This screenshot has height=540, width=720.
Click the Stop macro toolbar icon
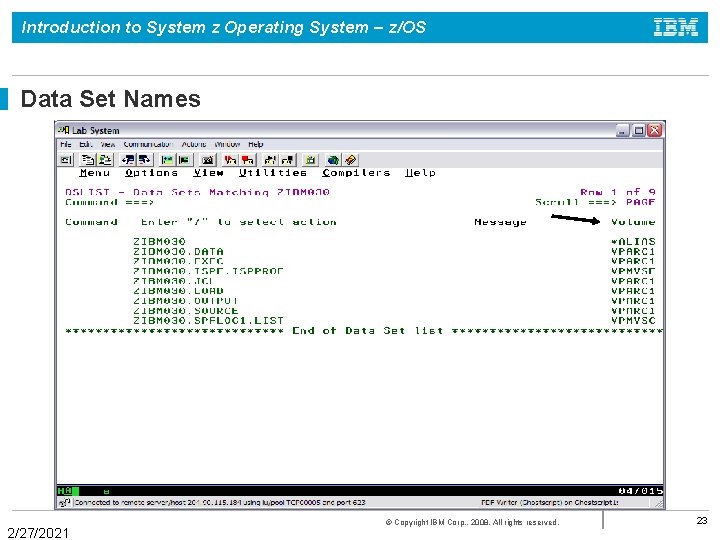pos(248,160)
